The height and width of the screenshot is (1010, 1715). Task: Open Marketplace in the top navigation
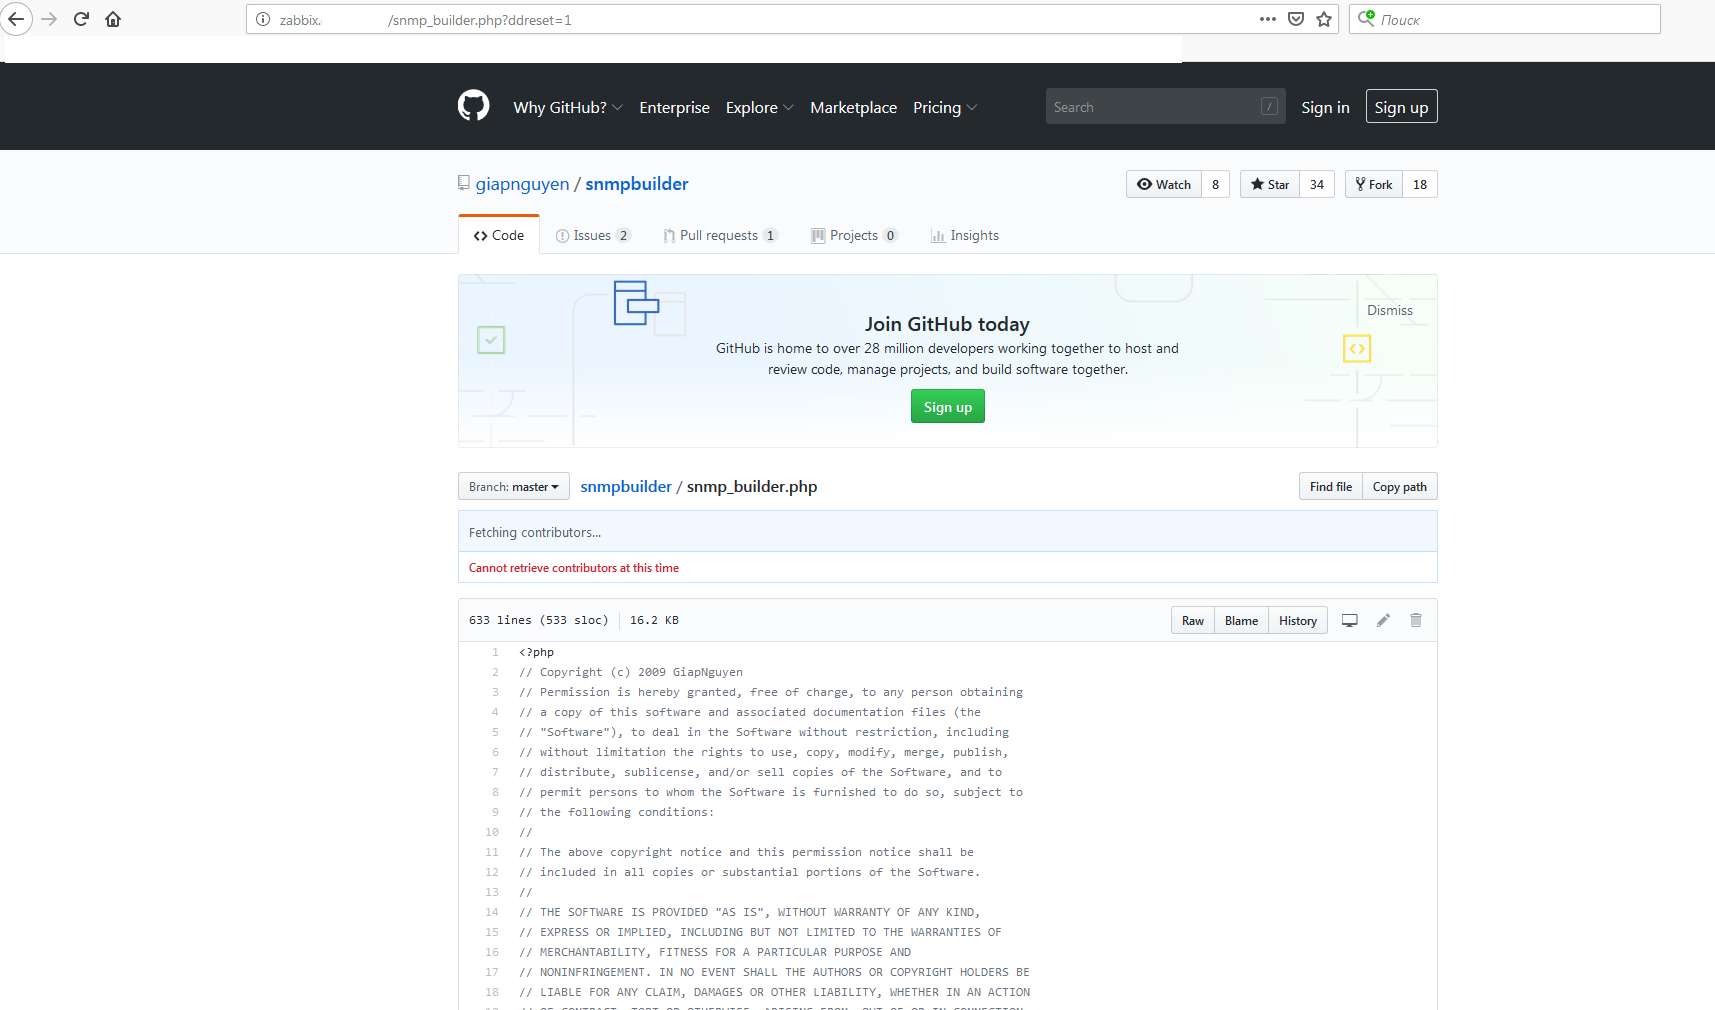click(854, 107)
